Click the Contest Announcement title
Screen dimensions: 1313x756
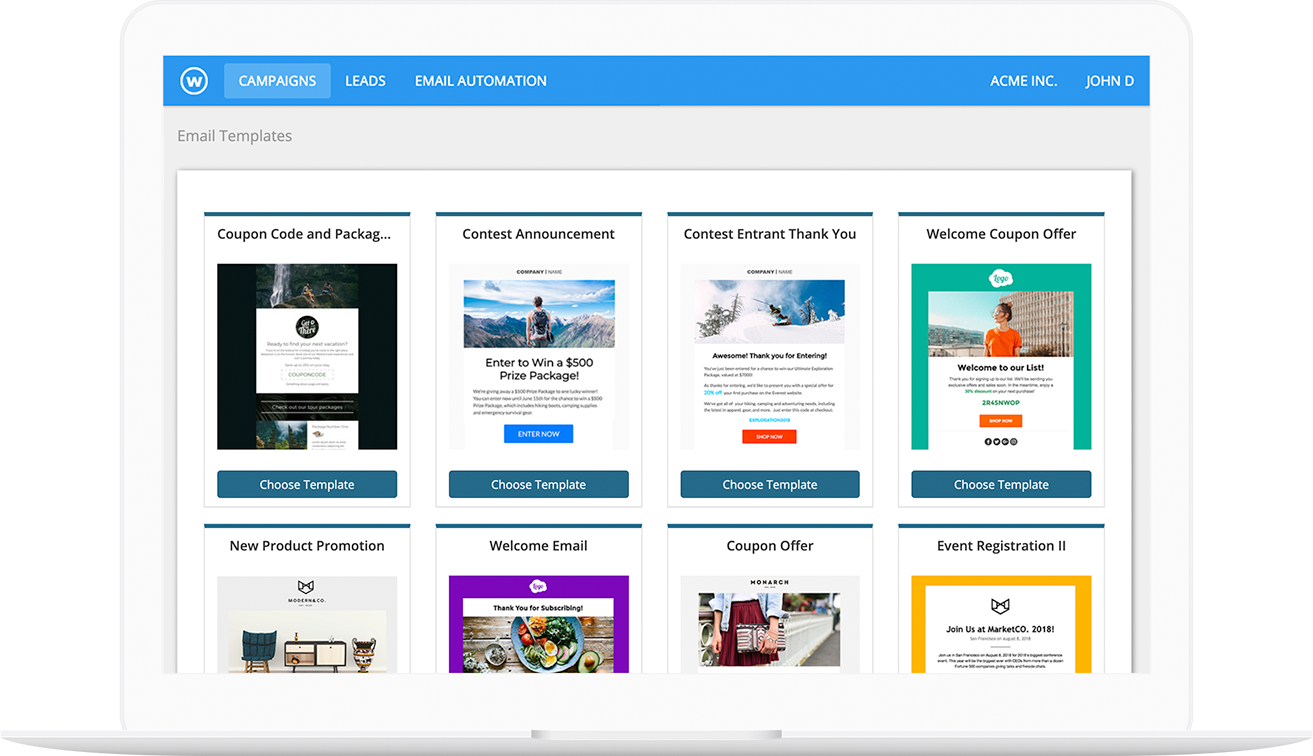click(x=538, y=234)
